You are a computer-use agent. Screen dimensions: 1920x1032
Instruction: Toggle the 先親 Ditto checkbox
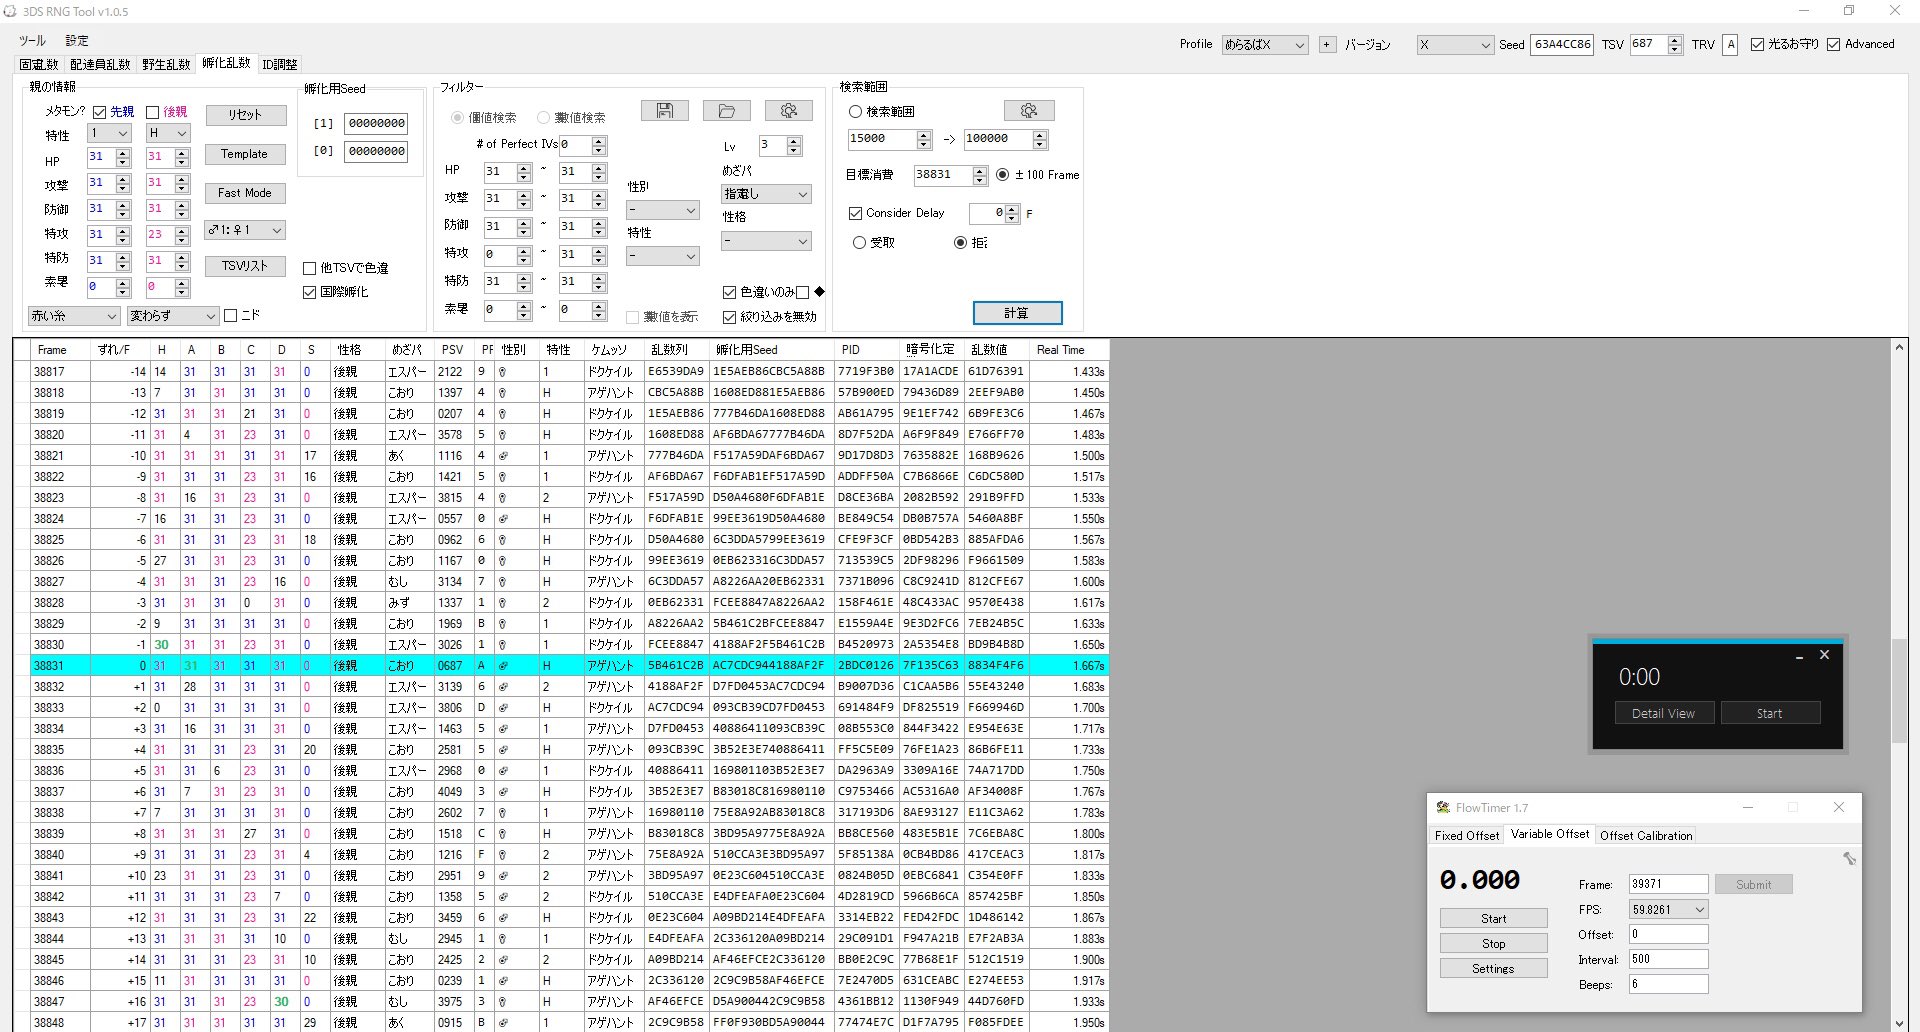tap(100, 112)
